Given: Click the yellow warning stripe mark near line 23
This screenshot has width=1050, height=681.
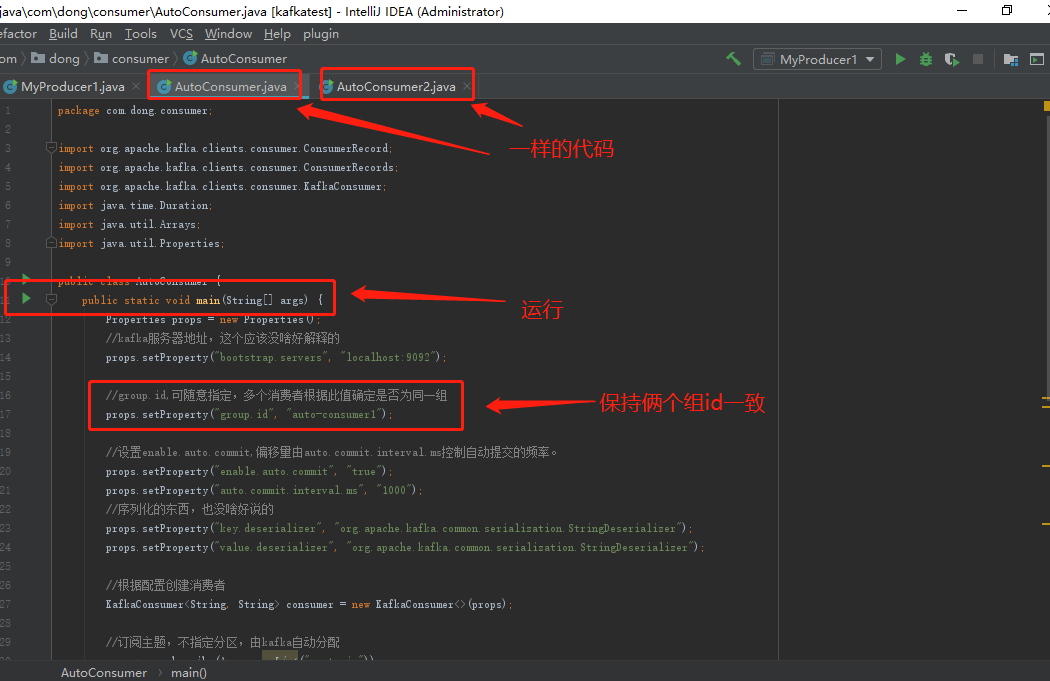Looking at the screenshot, I should [x=1045, y=524].
